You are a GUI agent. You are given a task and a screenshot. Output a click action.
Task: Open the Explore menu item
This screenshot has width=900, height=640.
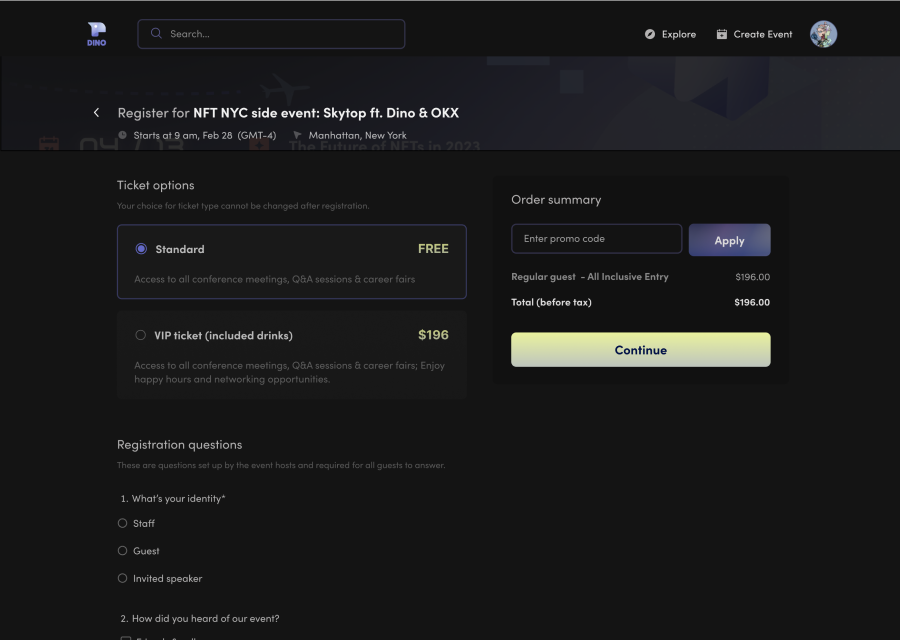pos(678,34)
